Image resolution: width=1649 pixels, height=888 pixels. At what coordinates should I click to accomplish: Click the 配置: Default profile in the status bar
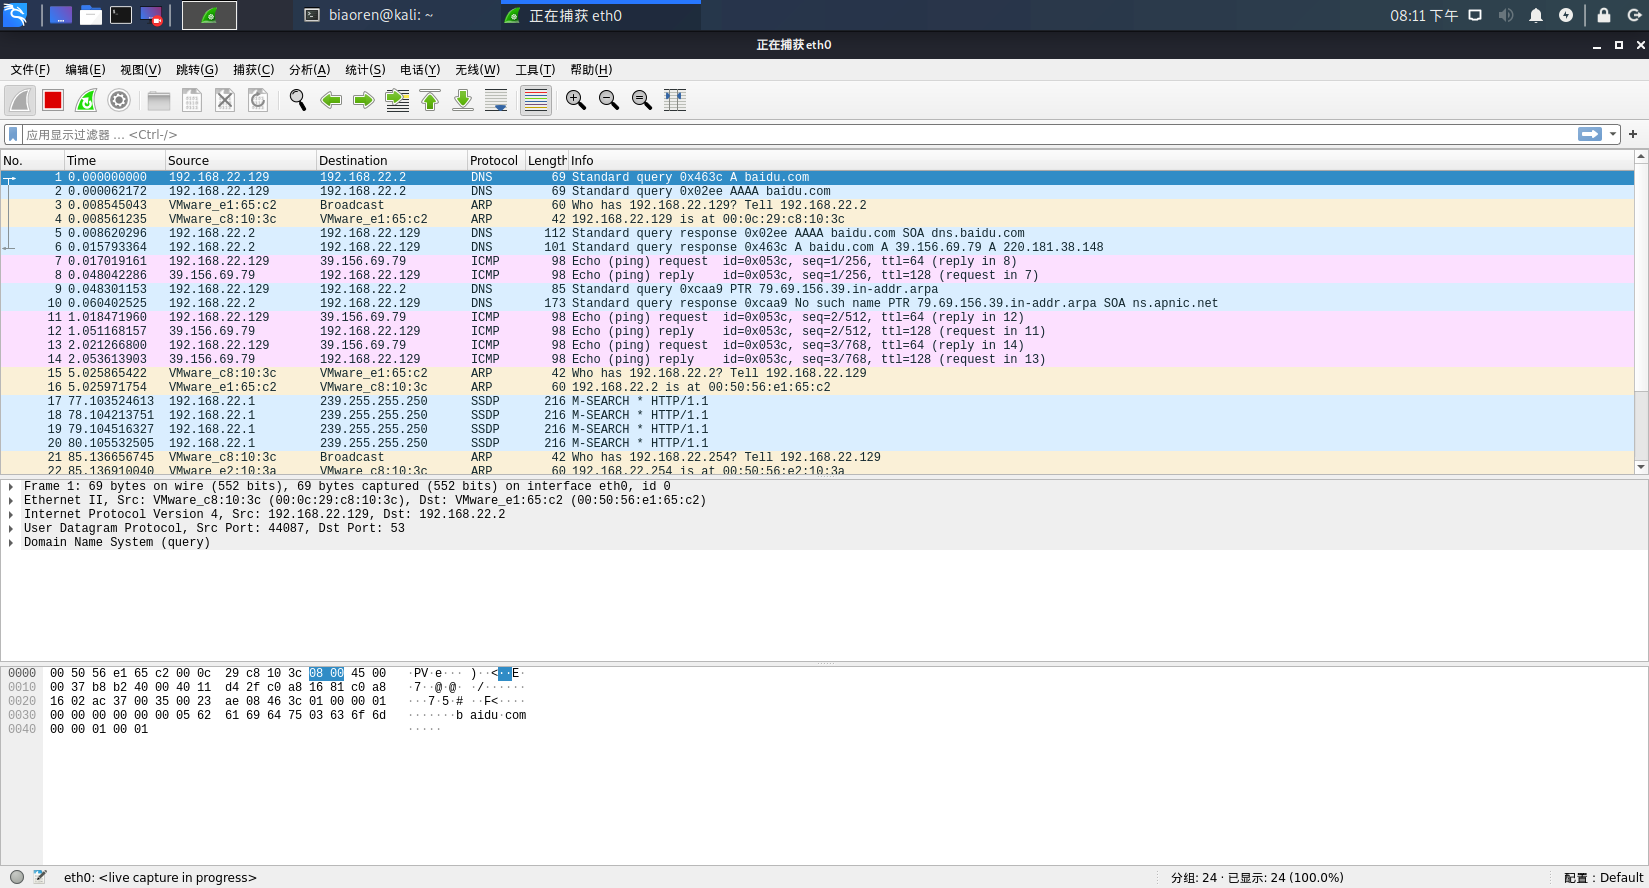1603,878
